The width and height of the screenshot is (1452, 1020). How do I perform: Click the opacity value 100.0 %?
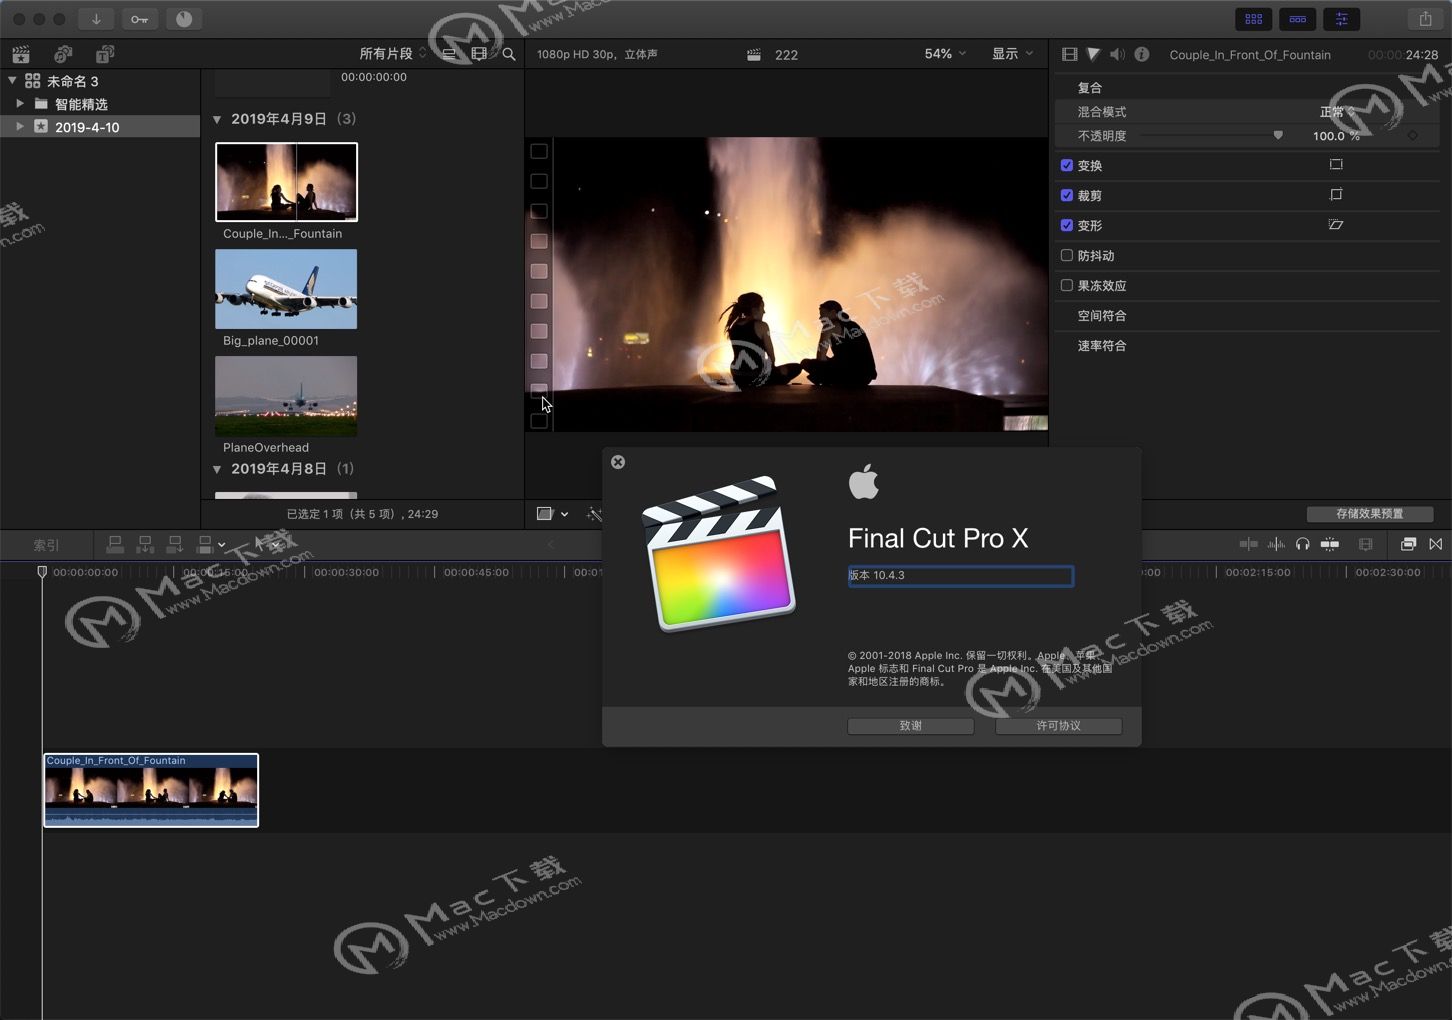[1336, 136]
